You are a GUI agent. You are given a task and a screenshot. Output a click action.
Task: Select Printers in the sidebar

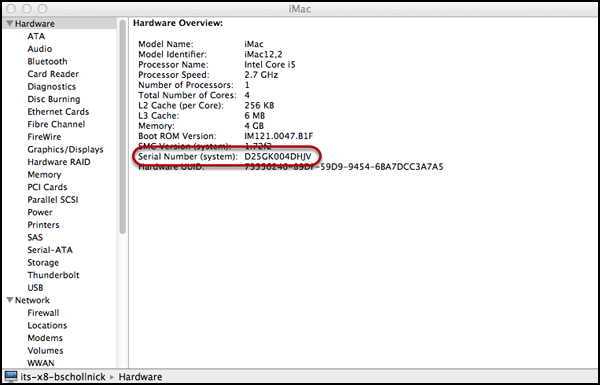coord(43,225)
